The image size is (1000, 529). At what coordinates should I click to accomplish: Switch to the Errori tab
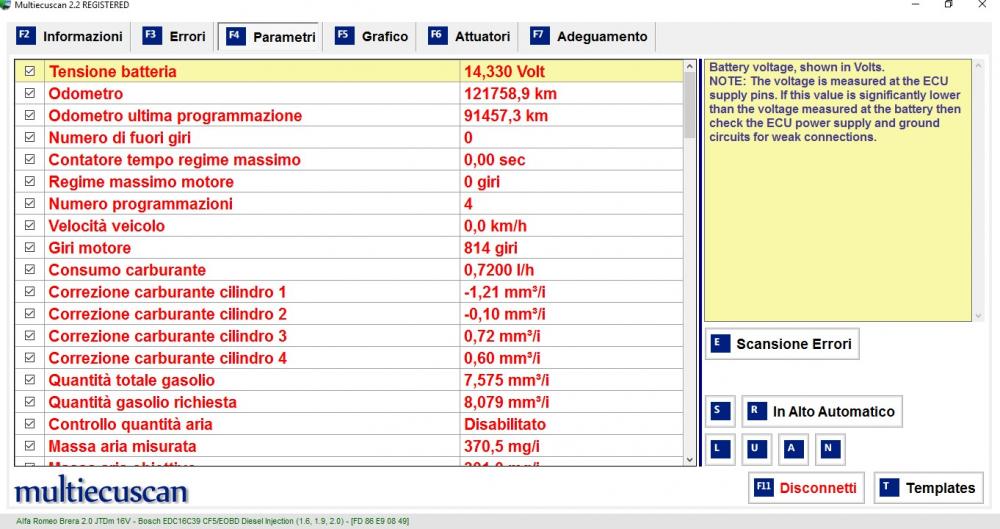tap(174, 36)
